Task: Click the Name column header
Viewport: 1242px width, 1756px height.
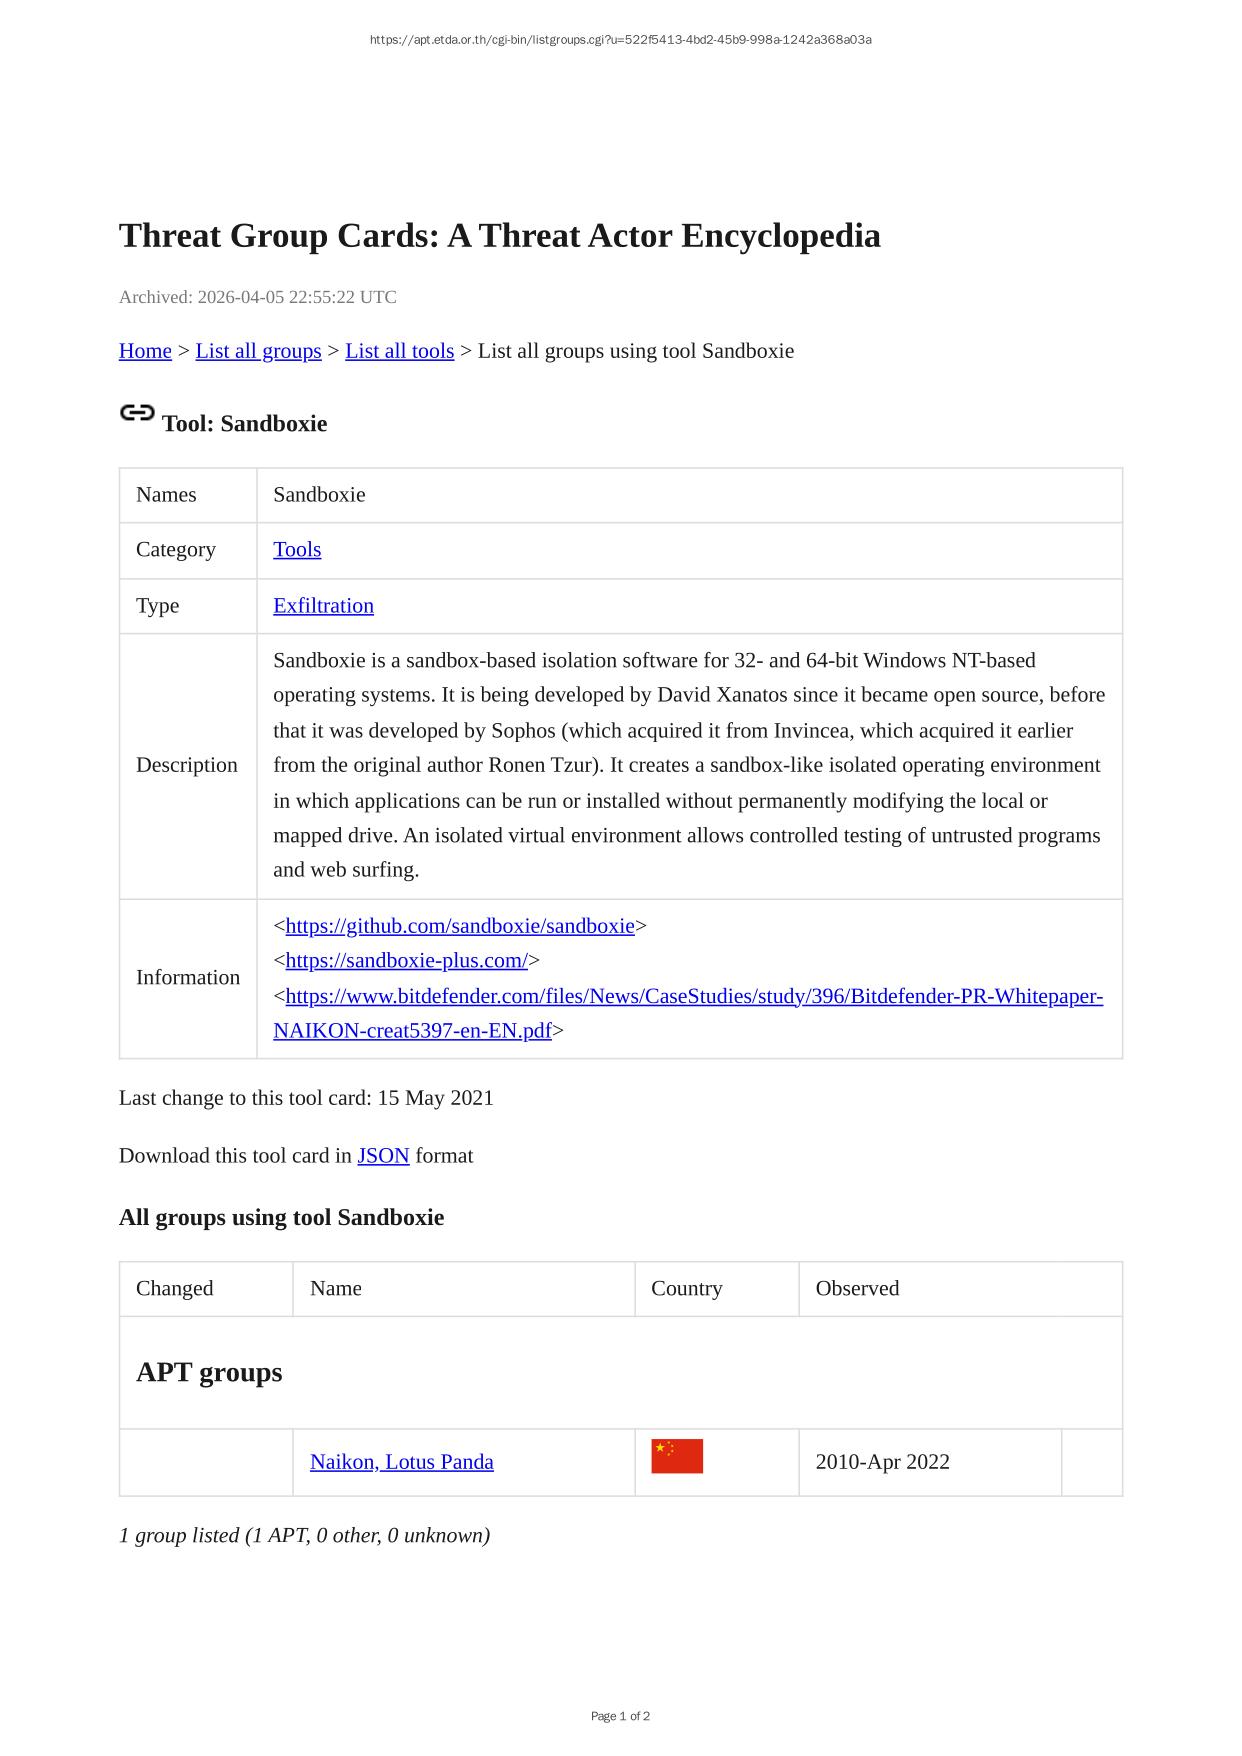Action: click(336, 1288)
